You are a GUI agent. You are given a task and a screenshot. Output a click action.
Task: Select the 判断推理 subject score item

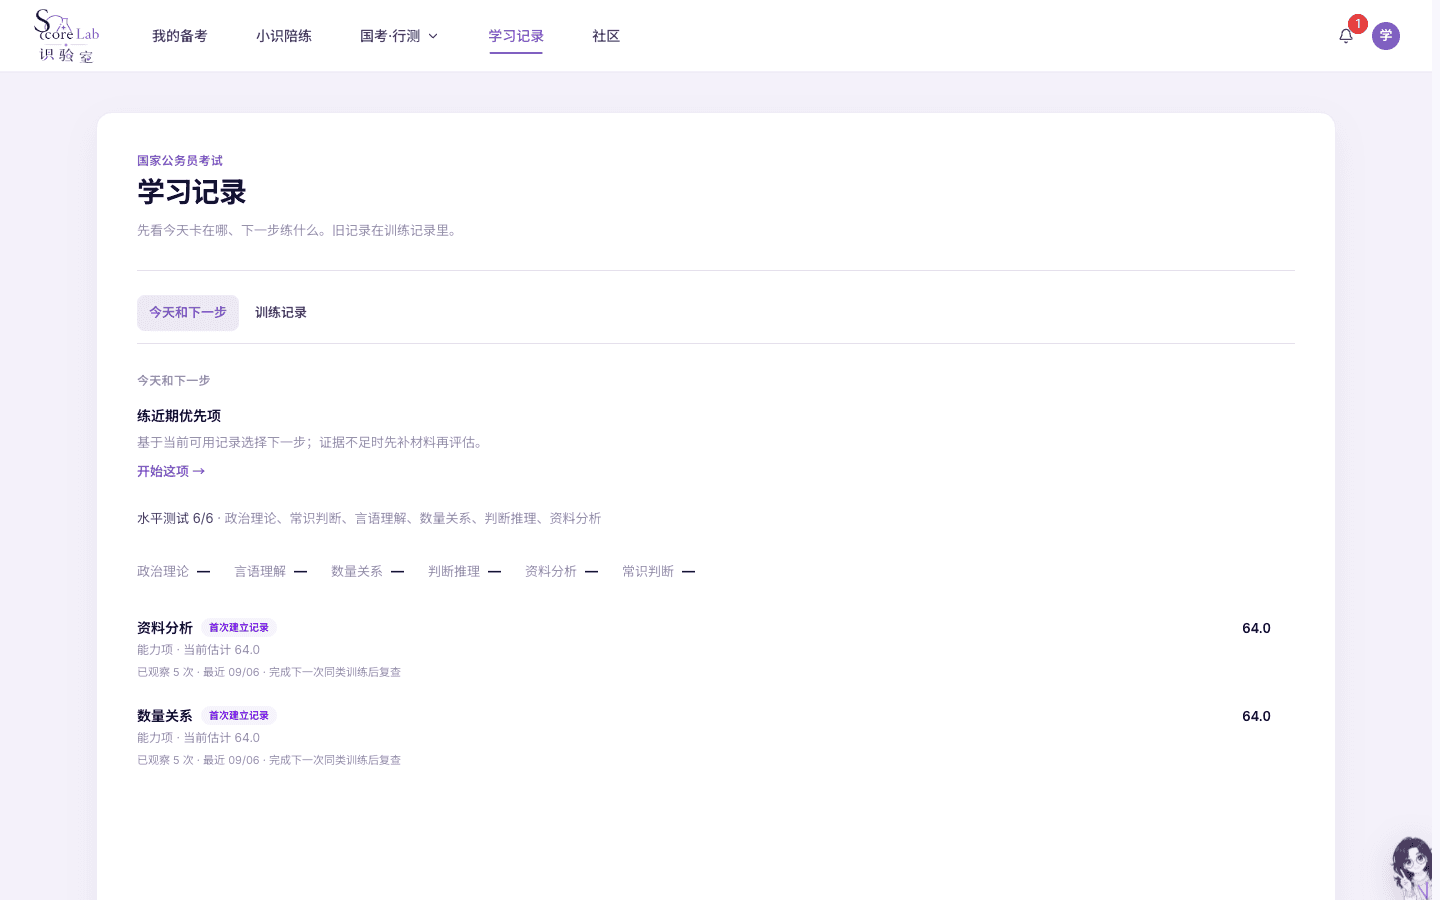(x=465, y=571)
